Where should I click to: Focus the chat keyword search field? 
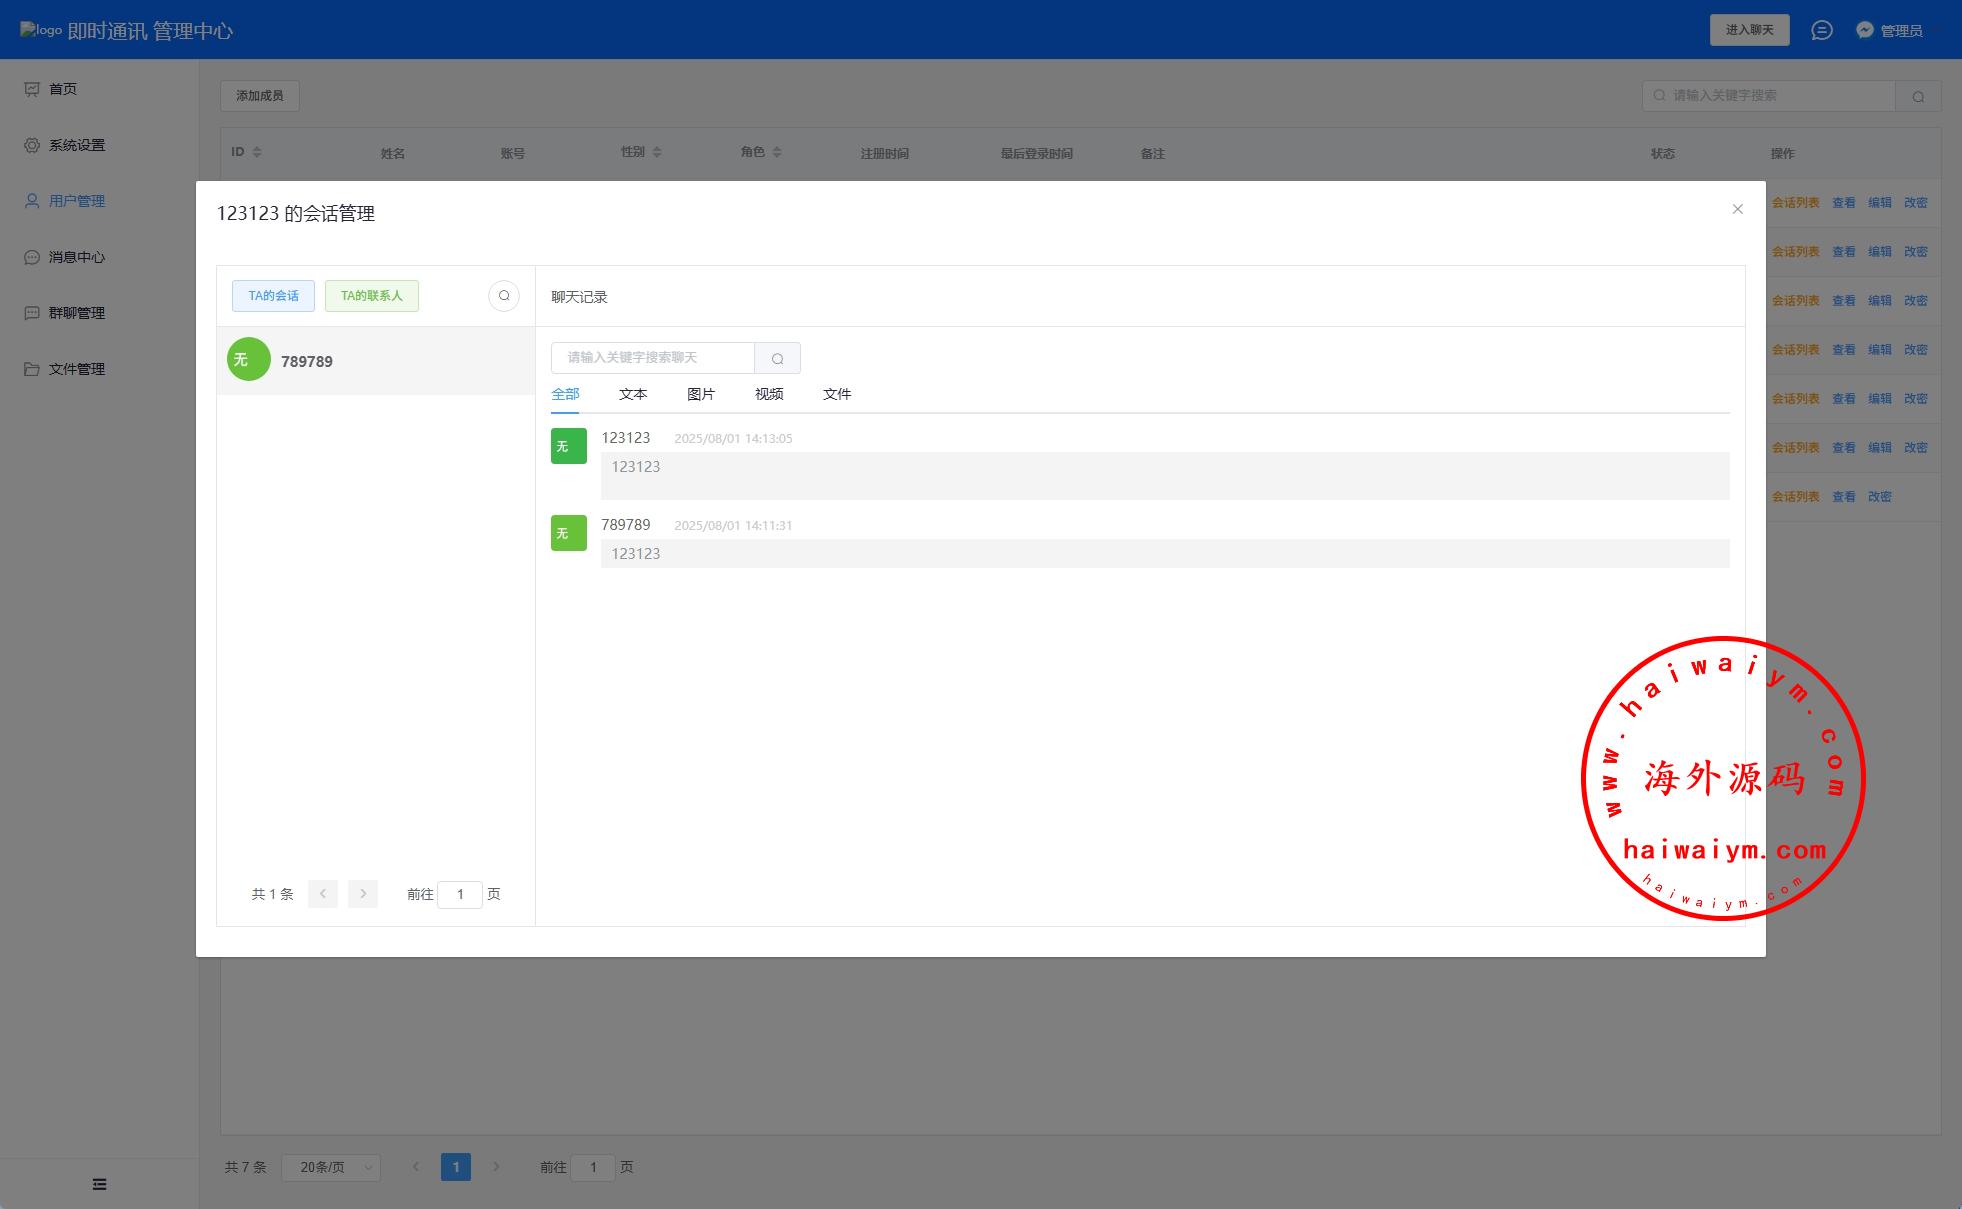point(652,358)
